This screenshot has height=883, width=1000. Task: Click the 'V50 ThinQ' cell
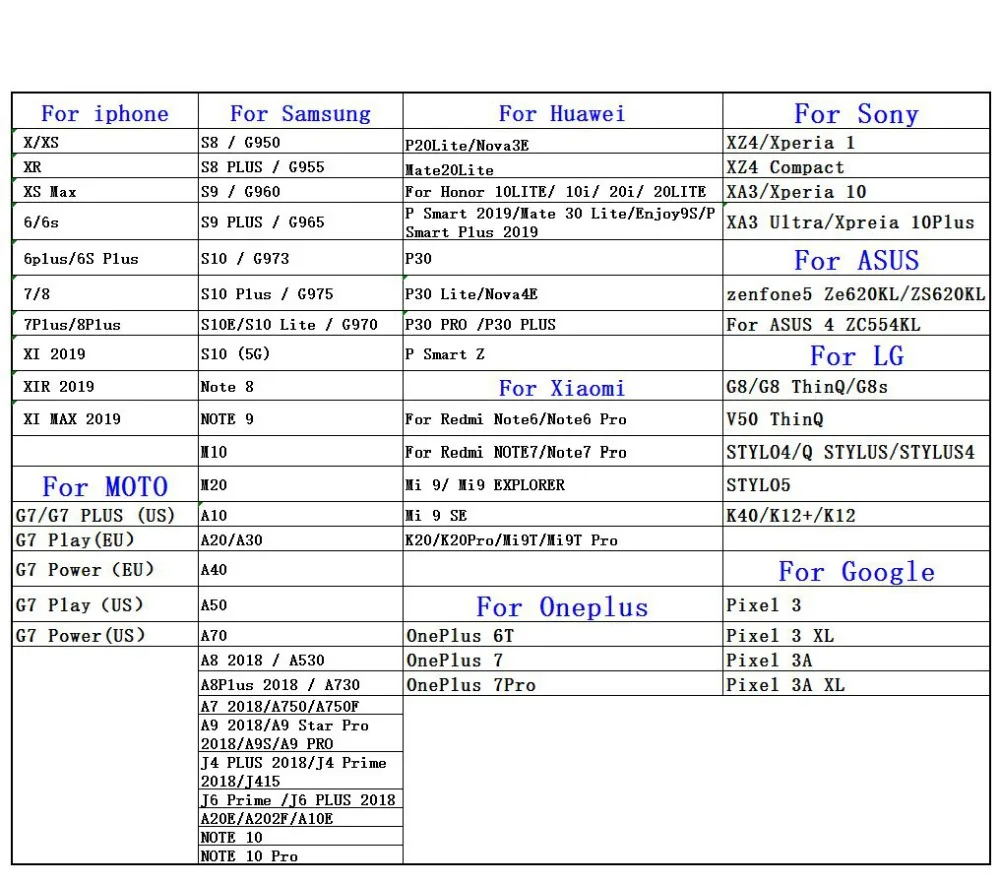pos(857,418)
